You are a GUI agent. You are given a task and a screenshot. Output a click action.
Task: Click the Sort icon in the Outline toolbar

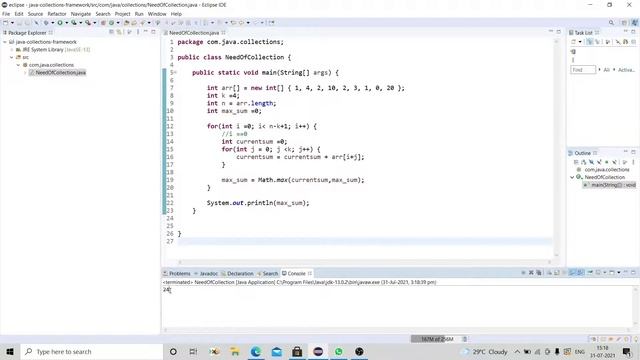(584, 162)
